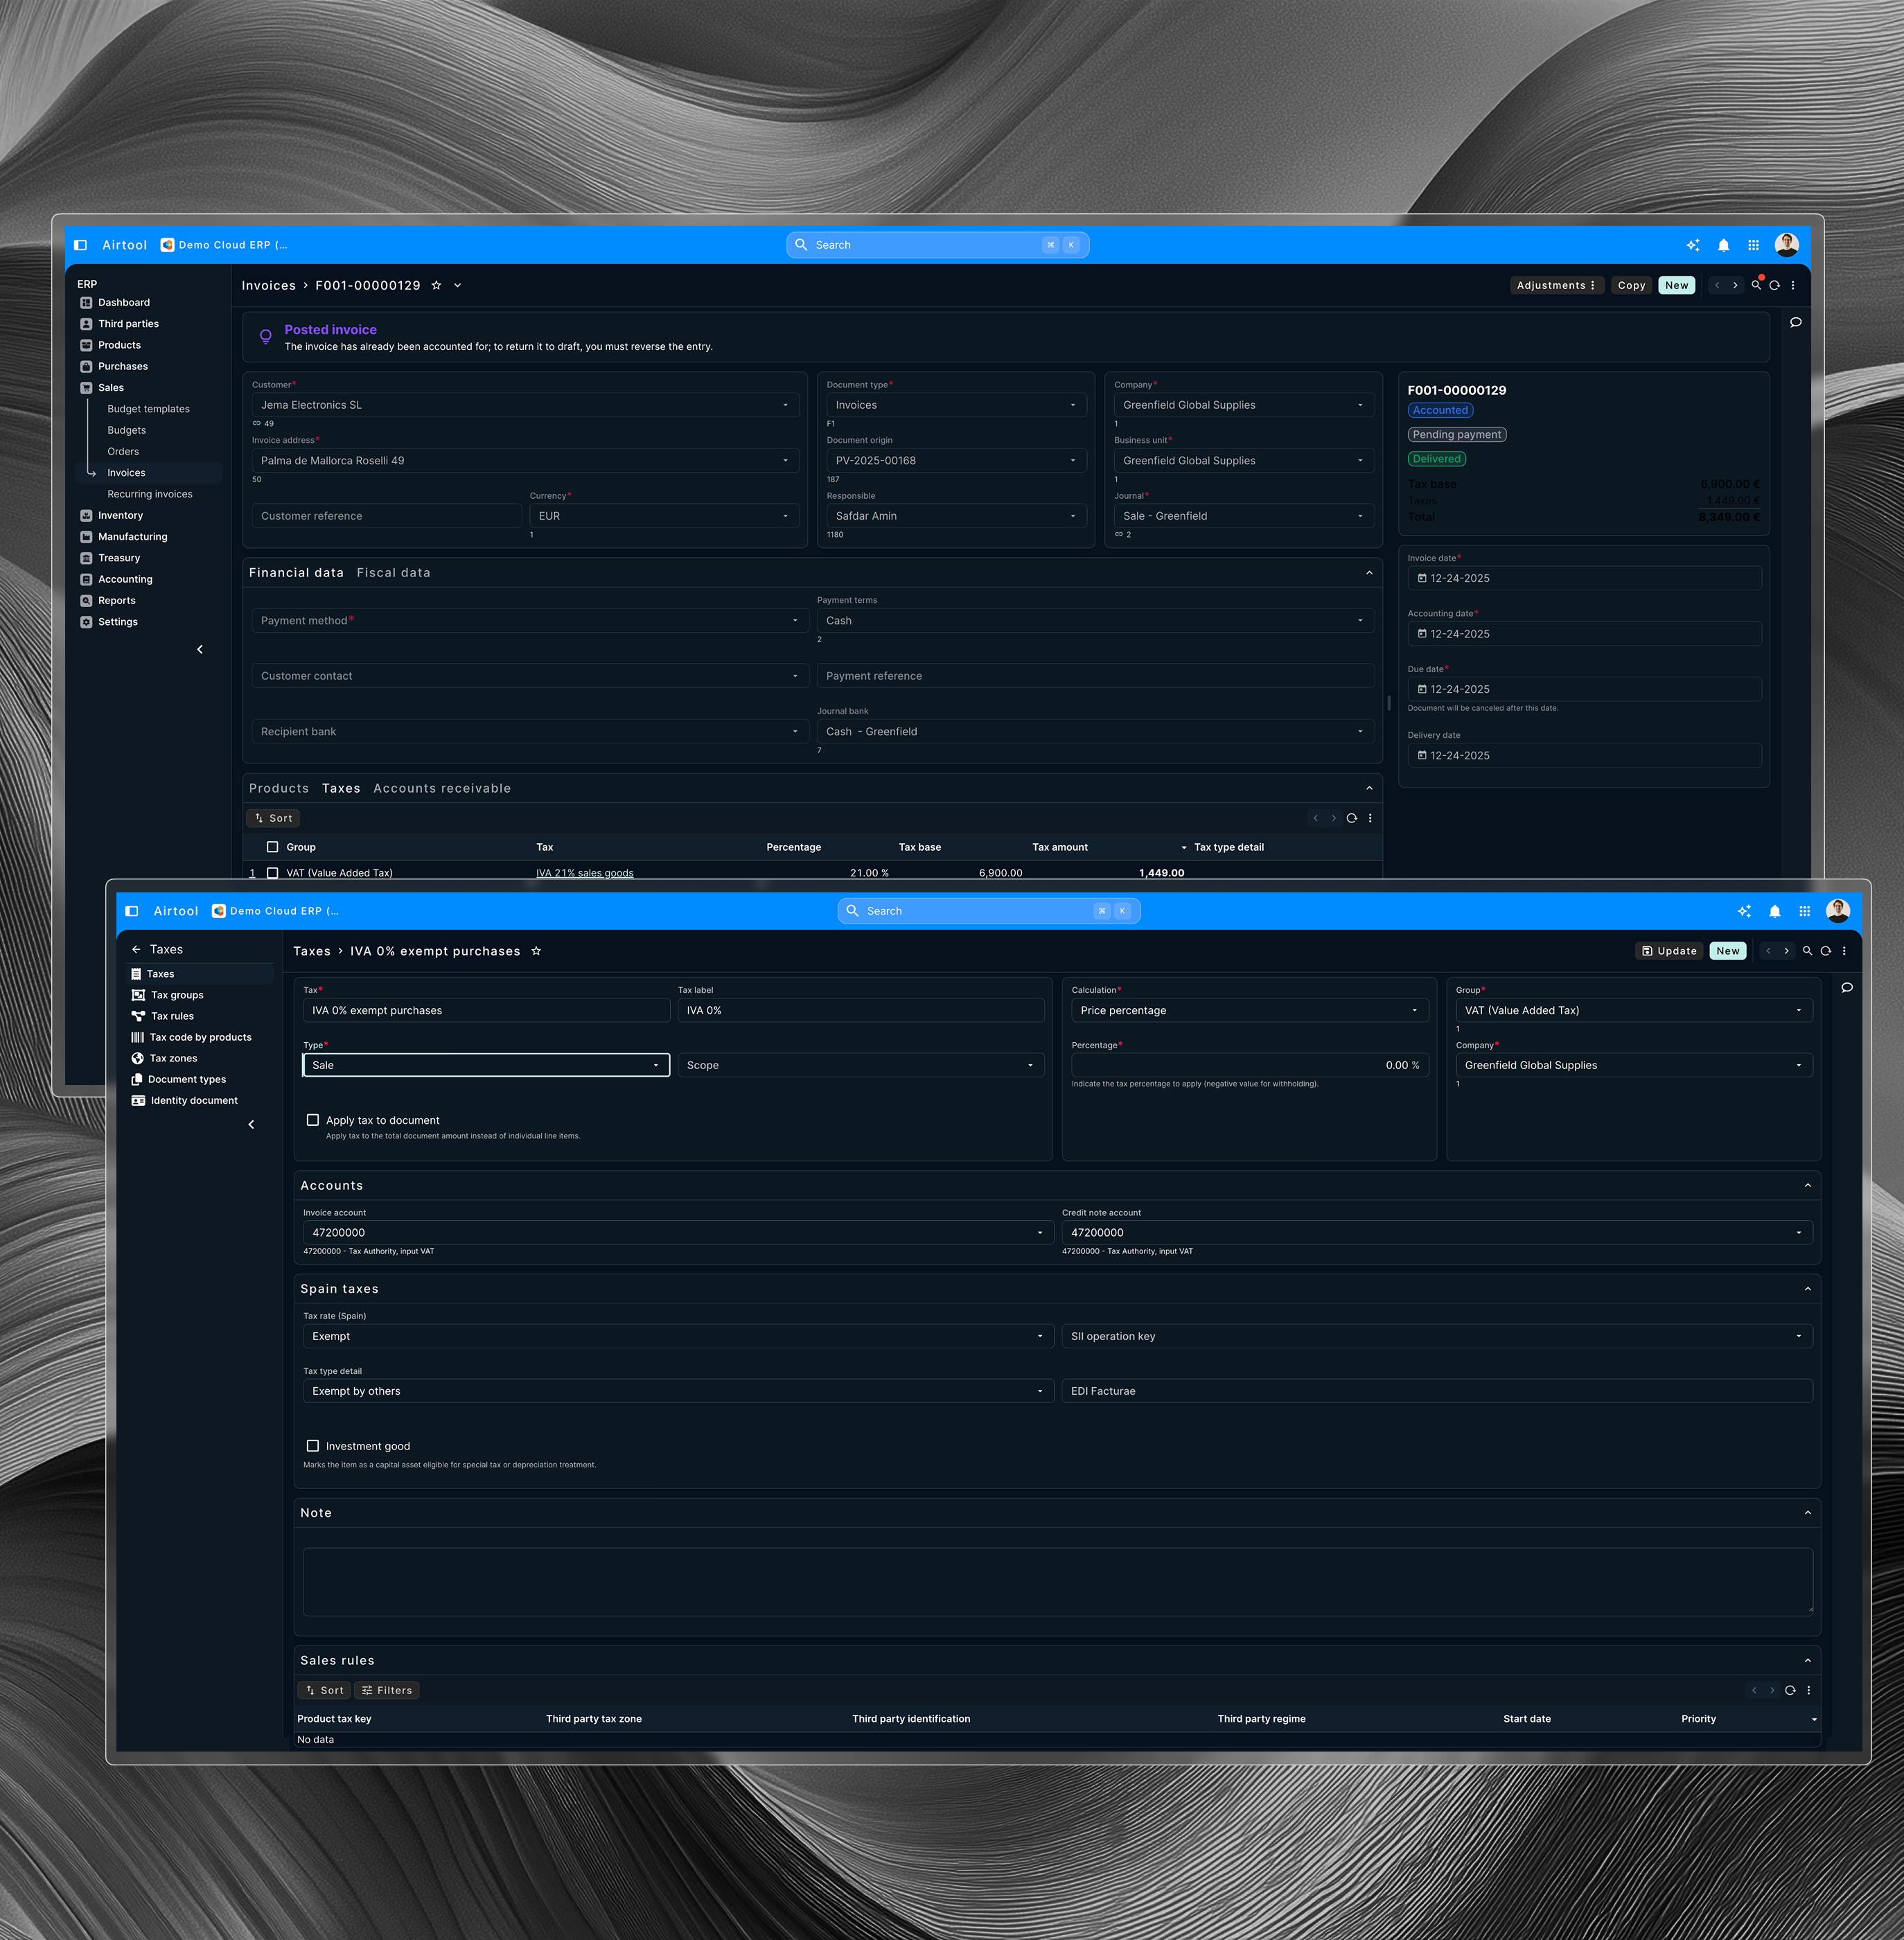
Task: Check the Investment good option
Action: tap(313, 1446)
